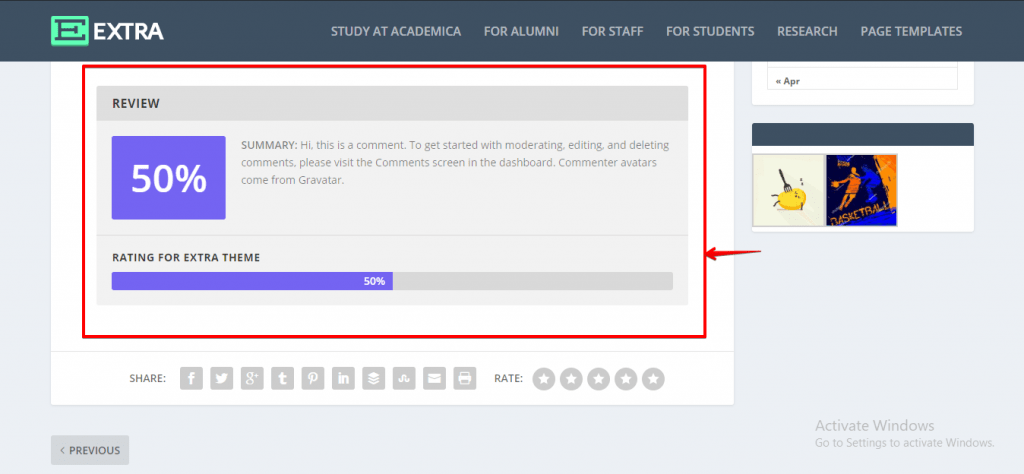Select the fifth rating star
The image size is (1024, 474).
click(x=653, y=379)
